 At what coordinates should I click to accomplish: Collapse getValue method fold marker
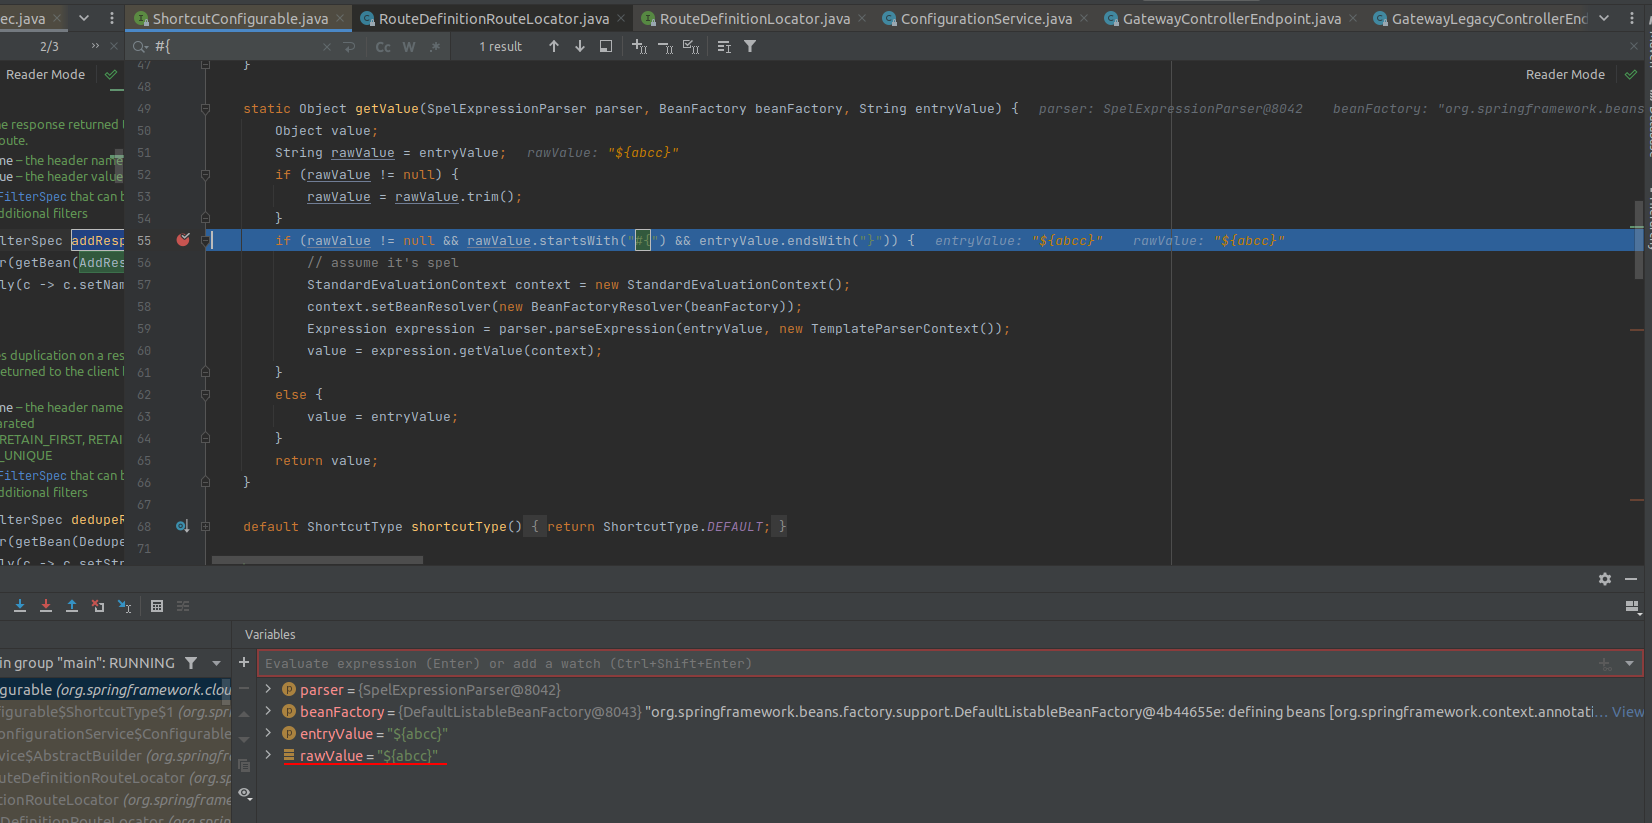[x=205, y=109]
